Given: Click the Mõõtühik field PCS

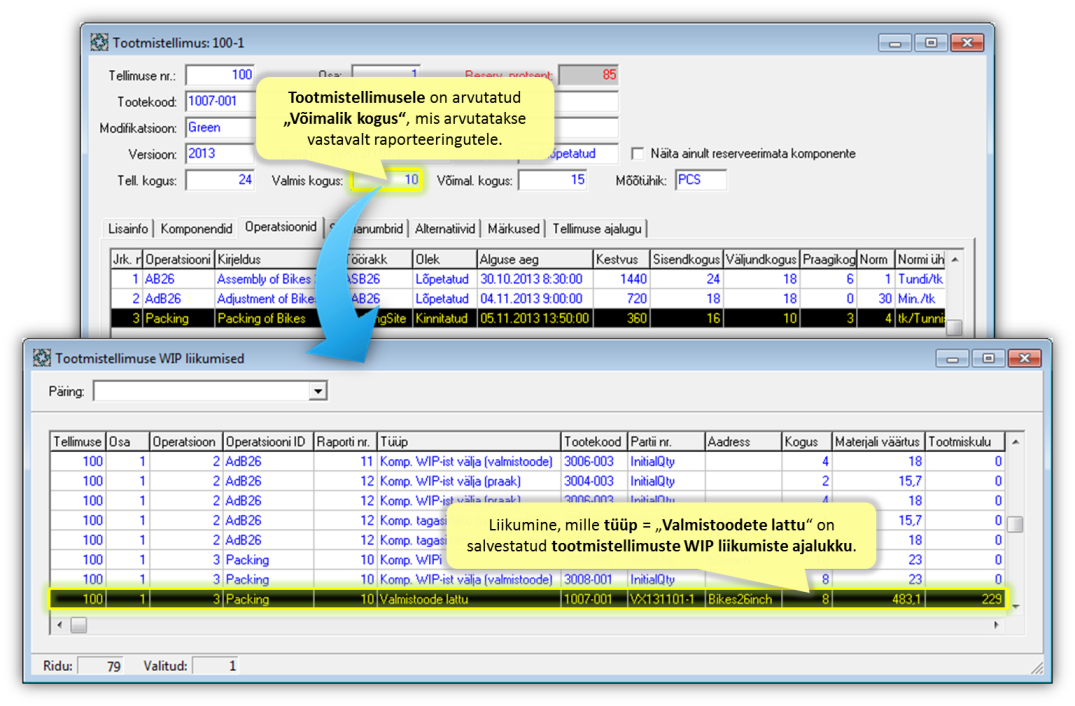Looking at the screenshot, I should [x=701, y=180].
